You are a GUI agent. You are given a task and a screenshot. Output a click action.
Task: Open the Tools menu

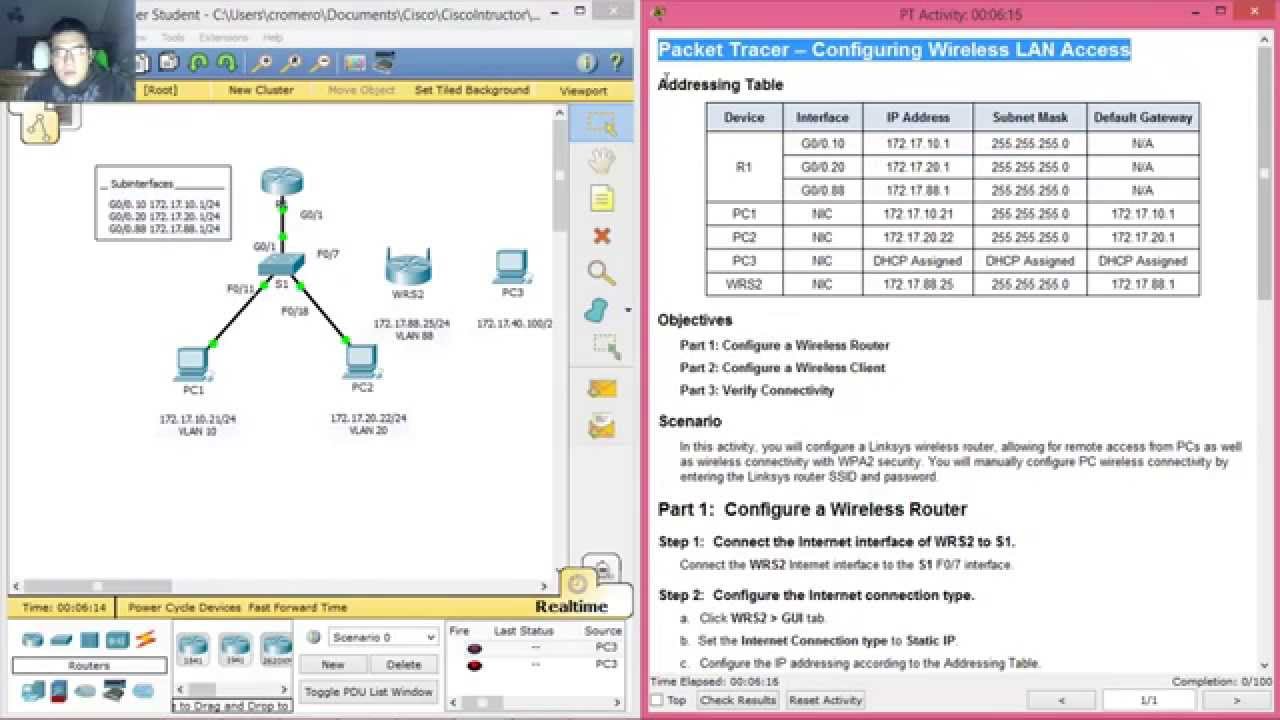click(x=173, y=37)
